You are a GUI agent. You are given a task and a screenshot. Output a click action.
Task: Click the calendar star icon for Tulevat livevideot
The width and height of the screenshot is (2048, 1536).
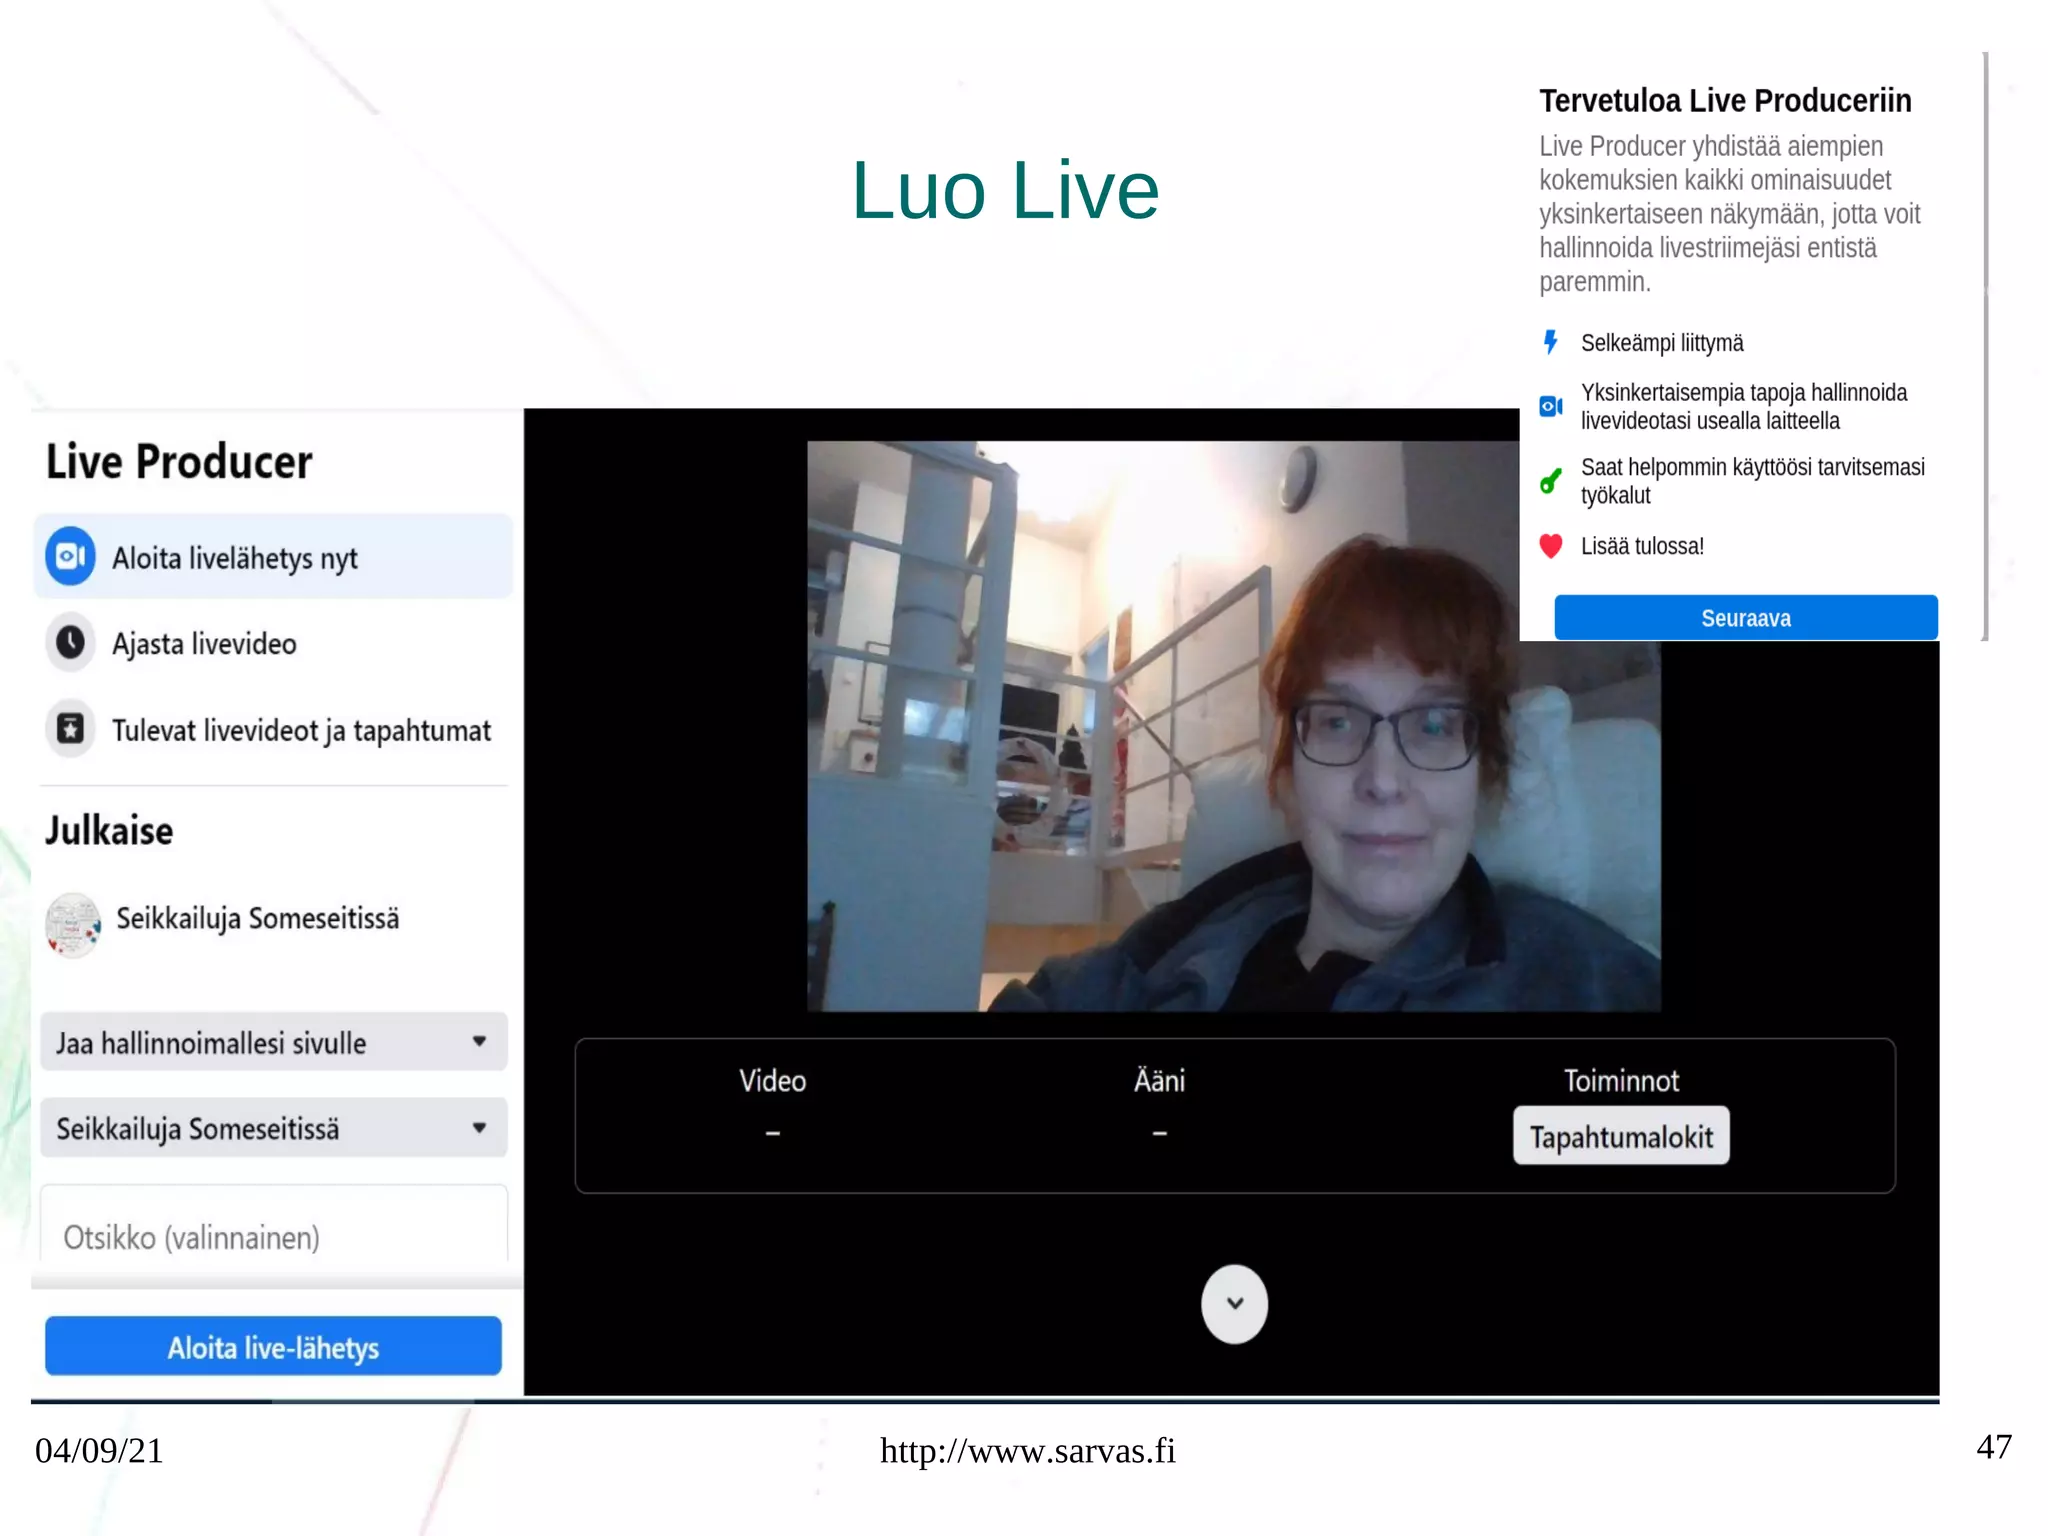tap(70, 728)
